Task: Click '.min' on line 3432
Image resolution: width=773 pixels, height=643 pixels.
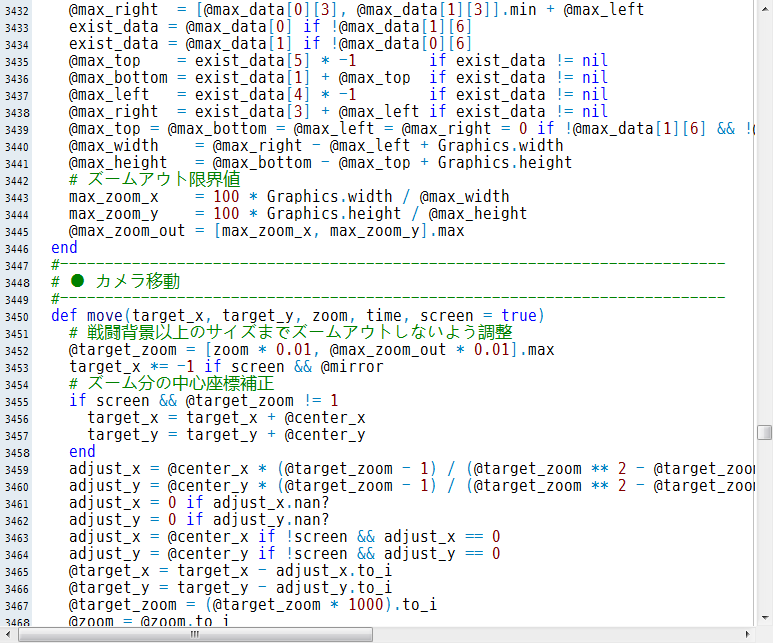Action: point(518,9)
